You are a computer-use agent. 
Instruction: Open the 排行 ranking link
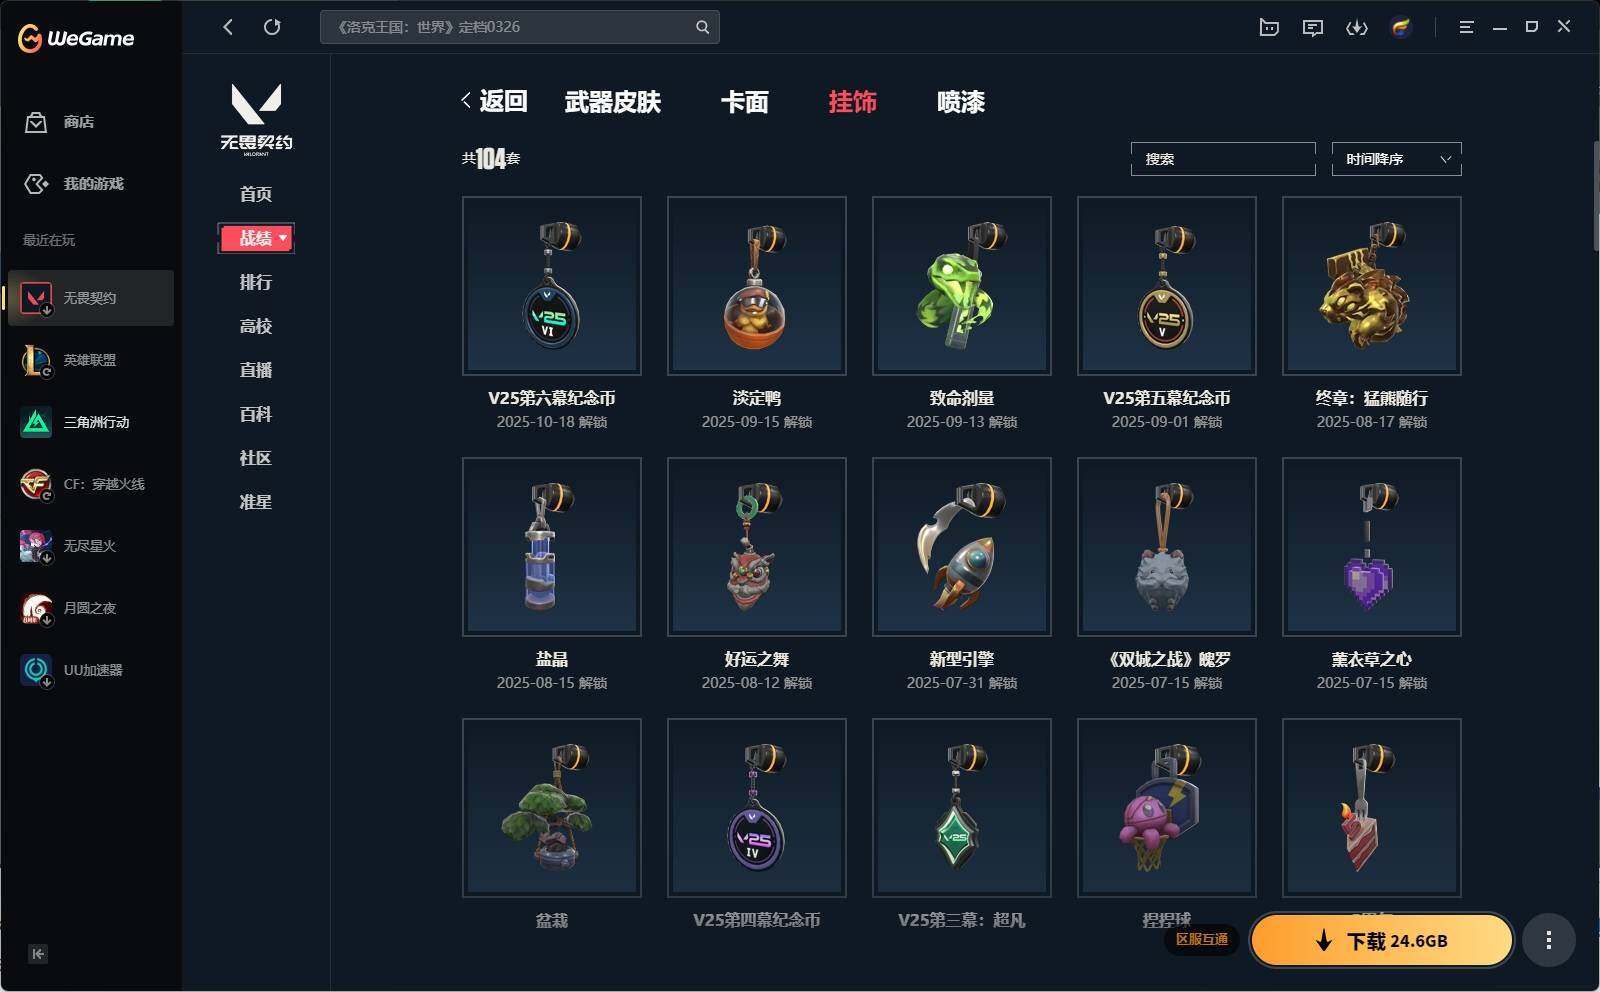tap(256, 282)
